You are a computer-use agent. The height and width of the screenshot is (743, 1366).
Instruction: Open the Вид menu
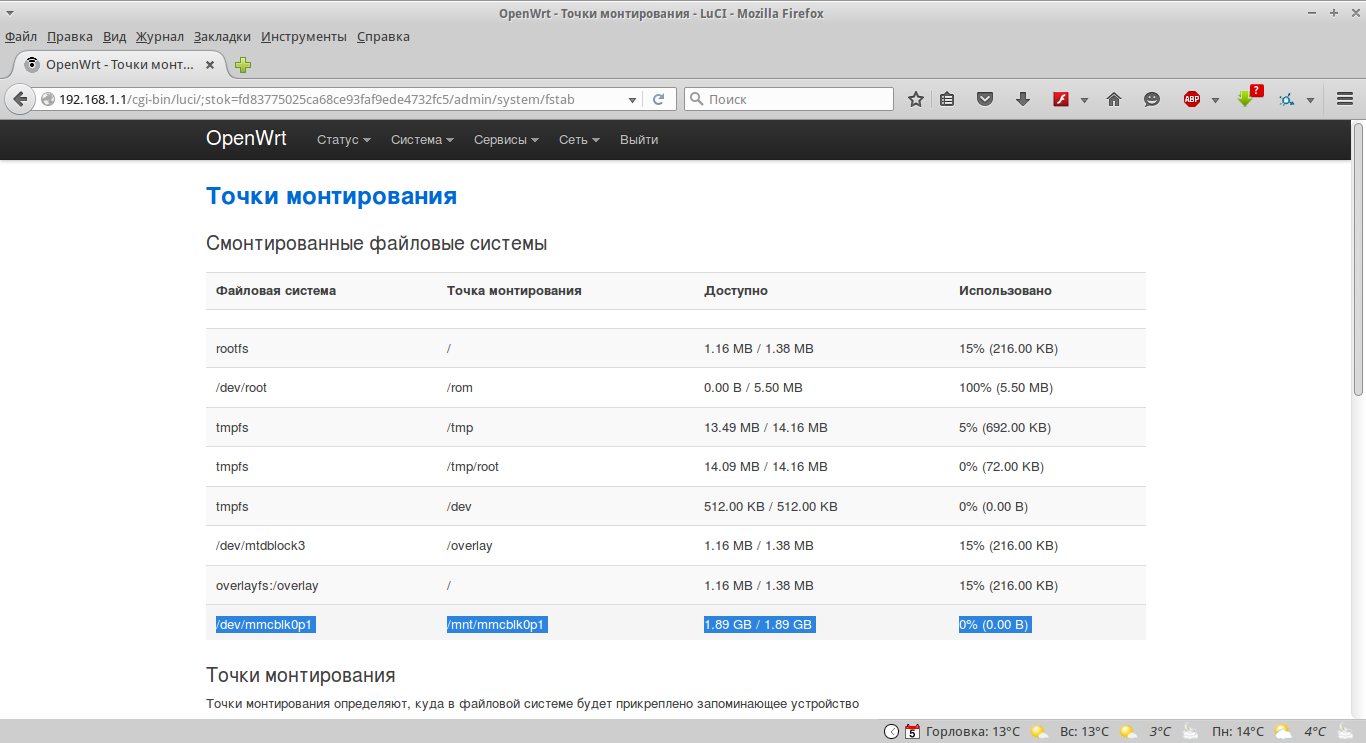click(115, 37)
